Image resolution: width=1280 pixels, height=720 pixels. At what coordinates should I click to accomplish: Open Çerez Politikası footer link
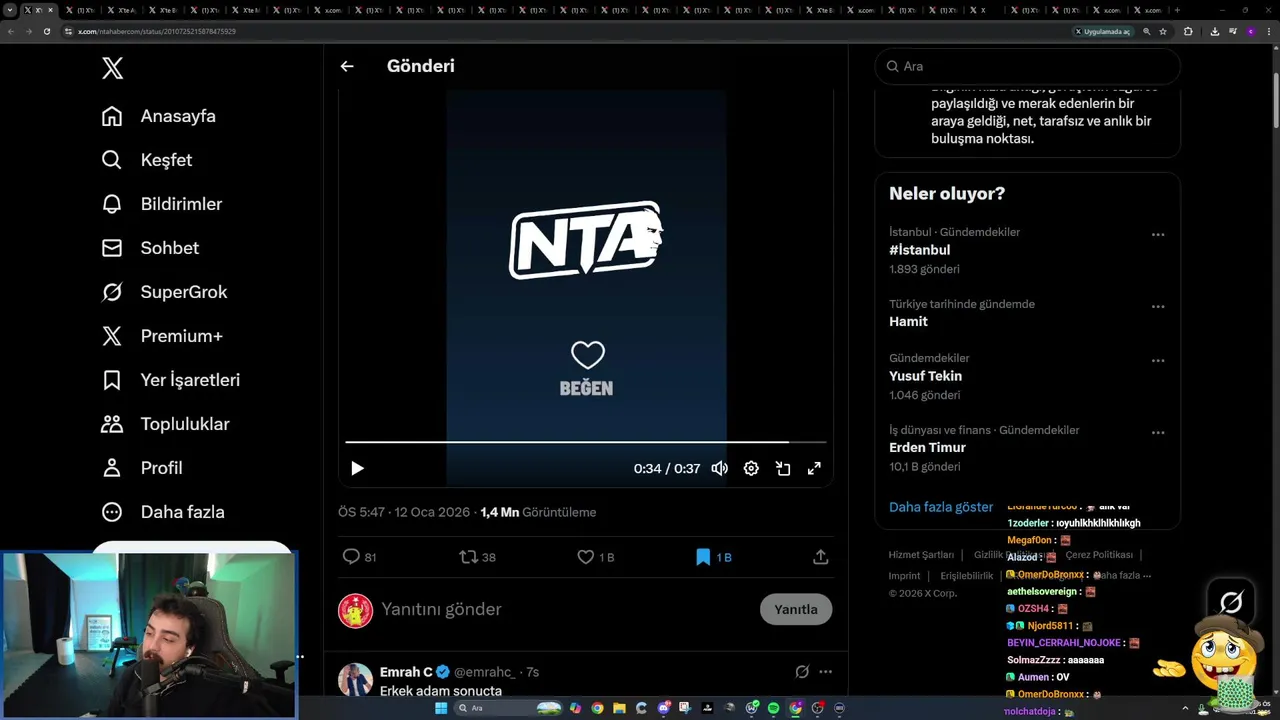(1099, 555)
